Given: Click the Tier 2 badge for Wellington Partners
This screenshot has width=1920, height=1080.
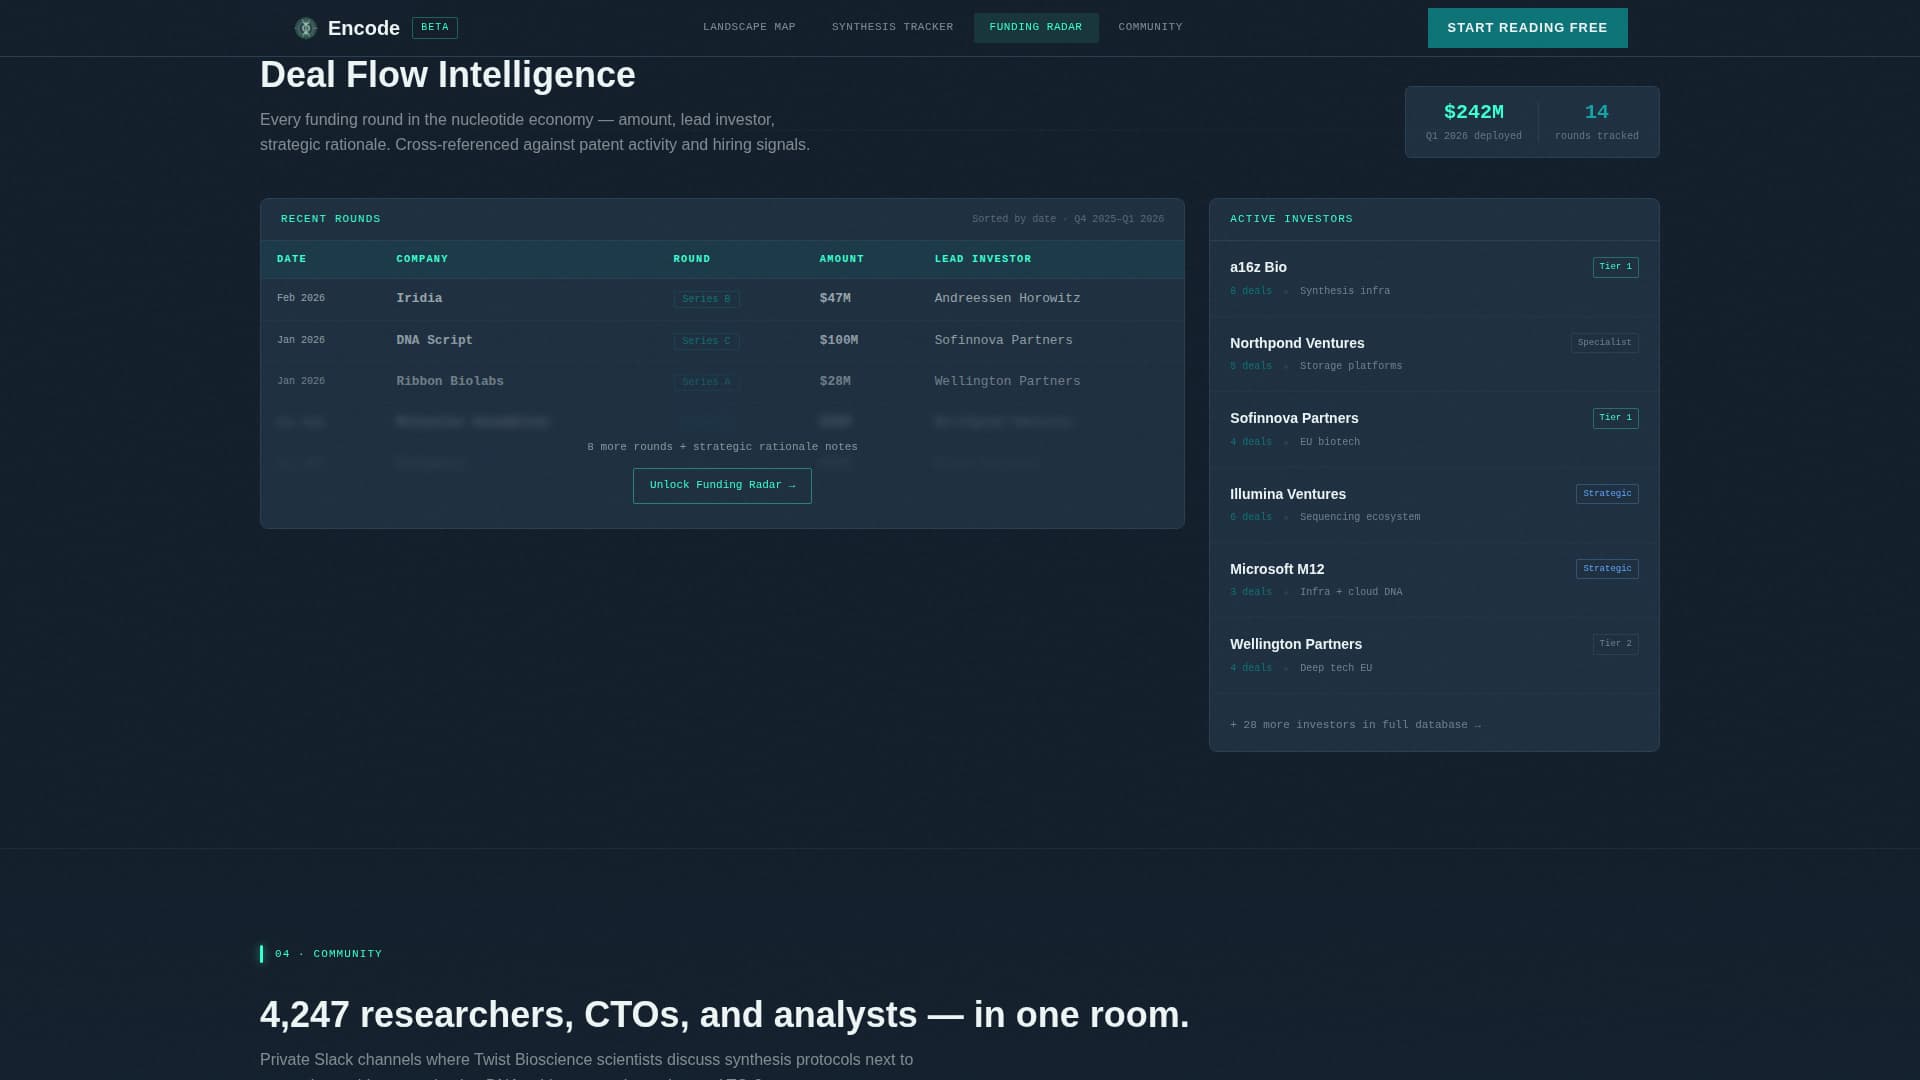Looking at the screenshot, I should (x=1615, y=644).
